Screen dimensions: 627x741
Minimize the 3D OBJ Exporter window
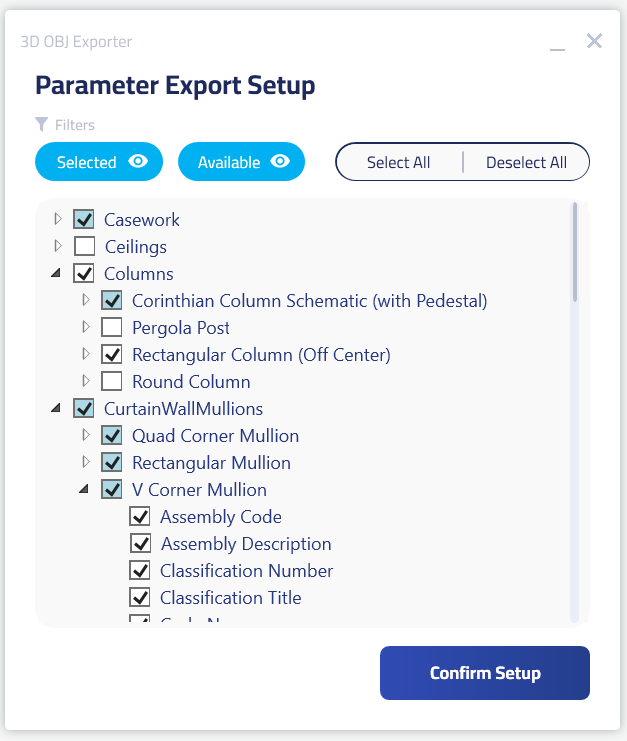pyautogui.click(x=557, y=42)
